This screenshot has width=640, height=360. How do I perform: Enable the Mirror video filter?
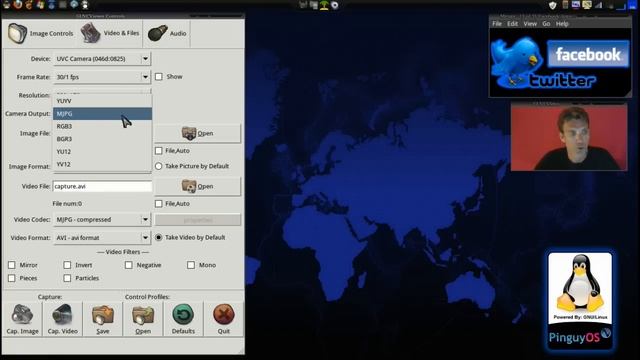(x=12, y=265)
